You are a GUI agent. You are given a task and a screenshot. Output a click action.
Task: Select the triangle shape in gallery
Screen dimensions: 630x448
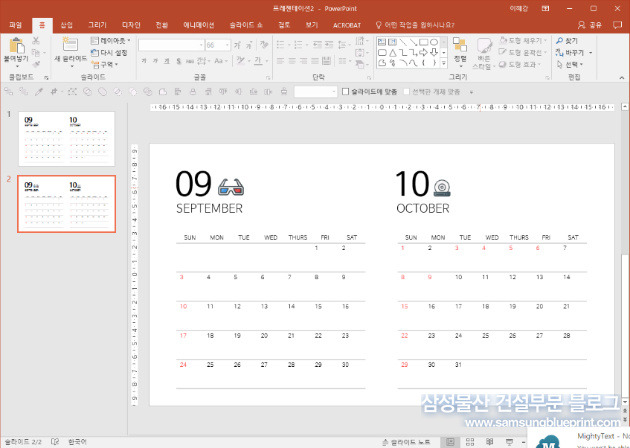393,53
